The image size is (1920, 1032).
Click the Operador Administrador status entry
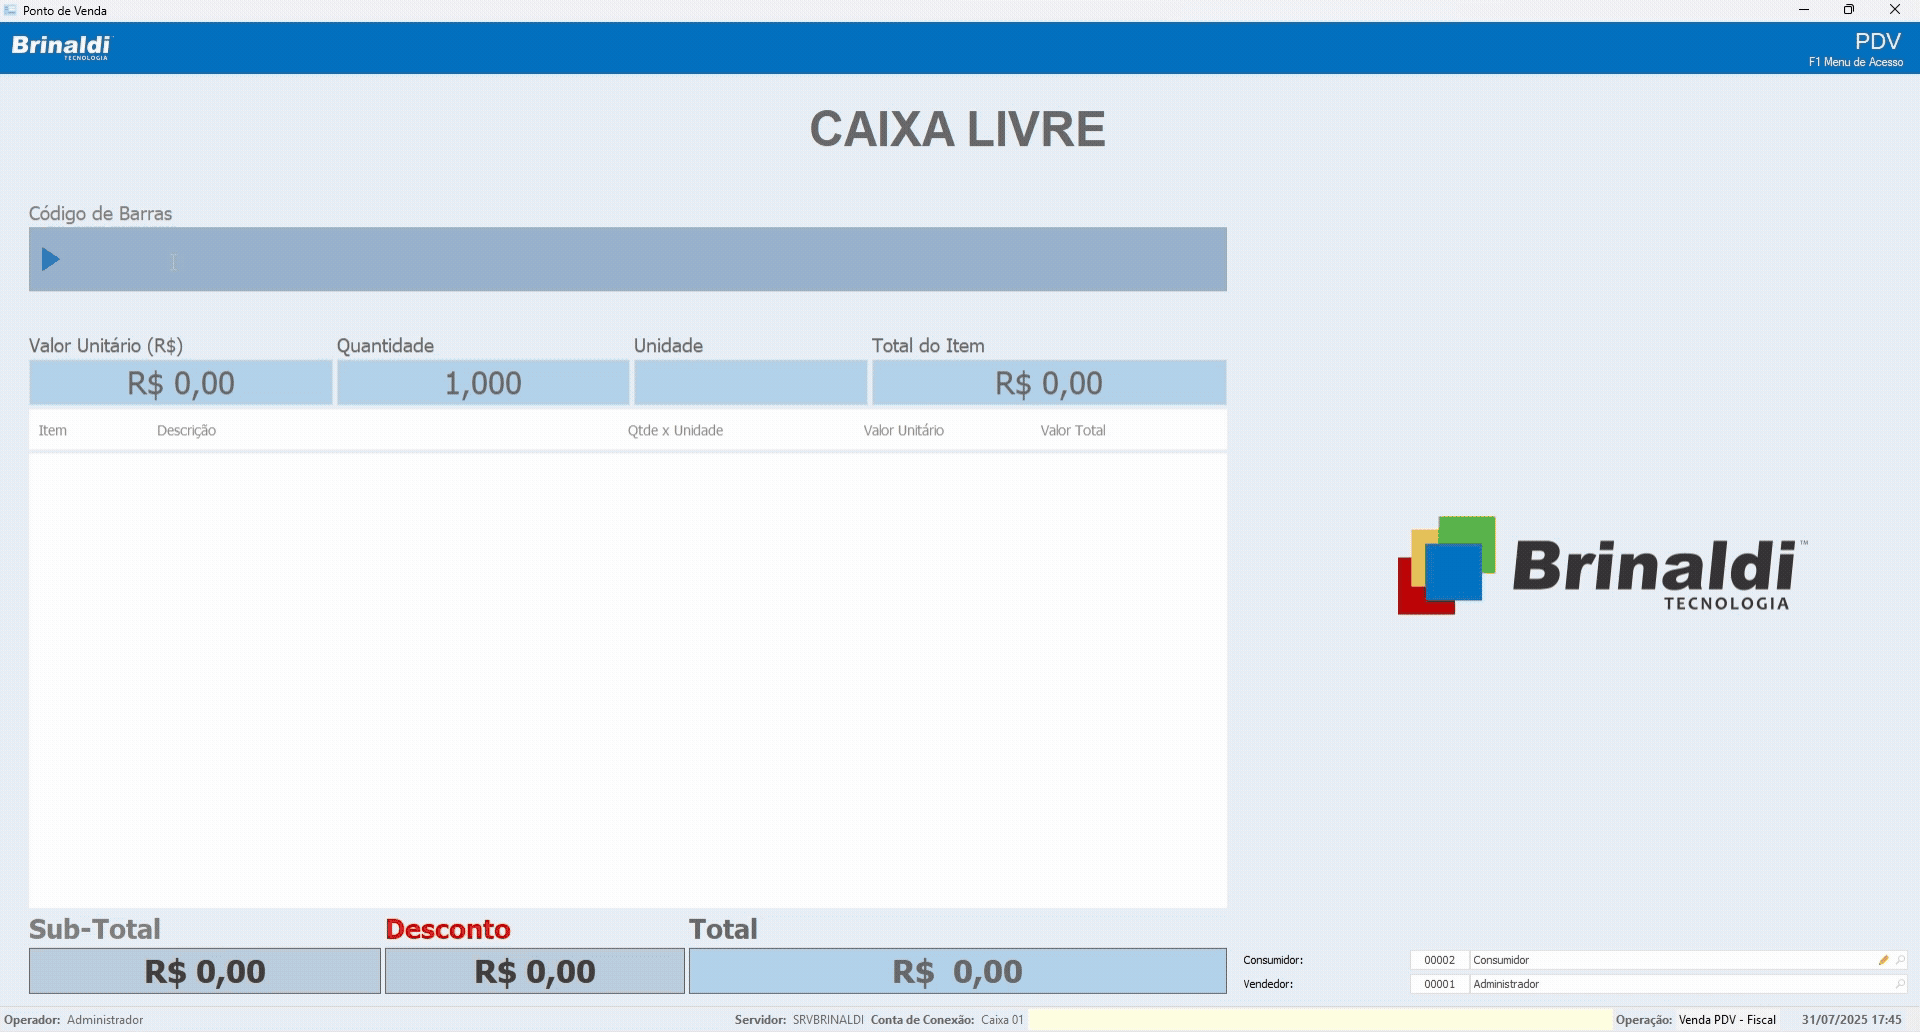(x=73, y=1020)
